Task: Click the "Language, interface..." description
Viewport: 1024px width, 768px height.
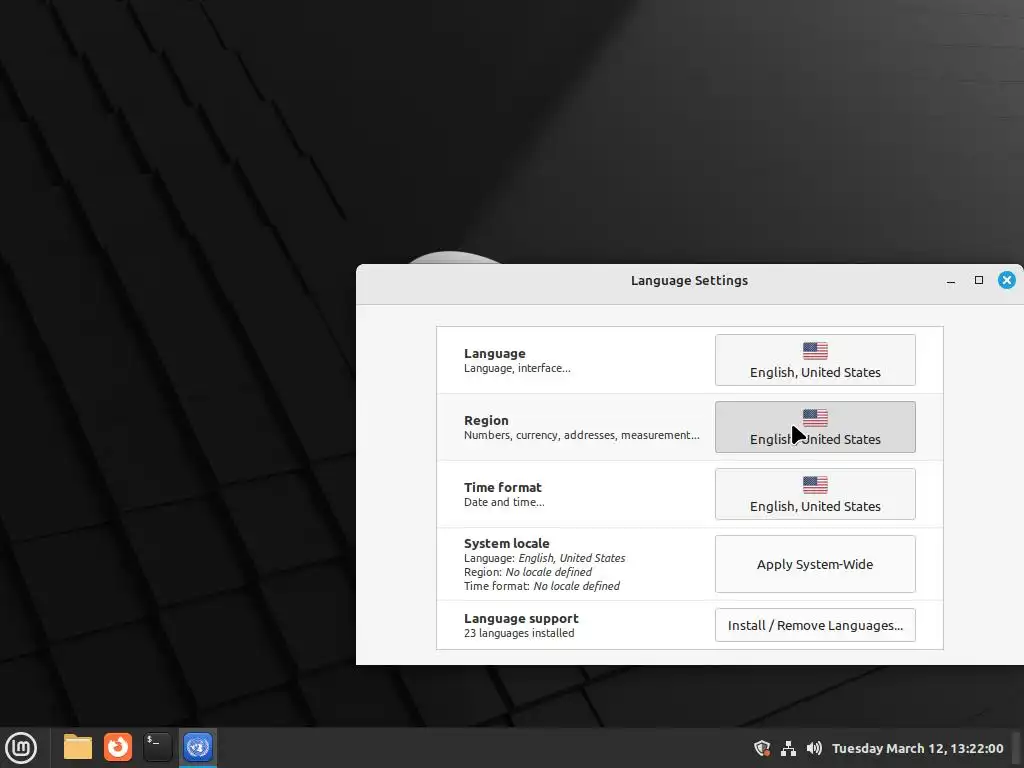Action: coord(517,368)
